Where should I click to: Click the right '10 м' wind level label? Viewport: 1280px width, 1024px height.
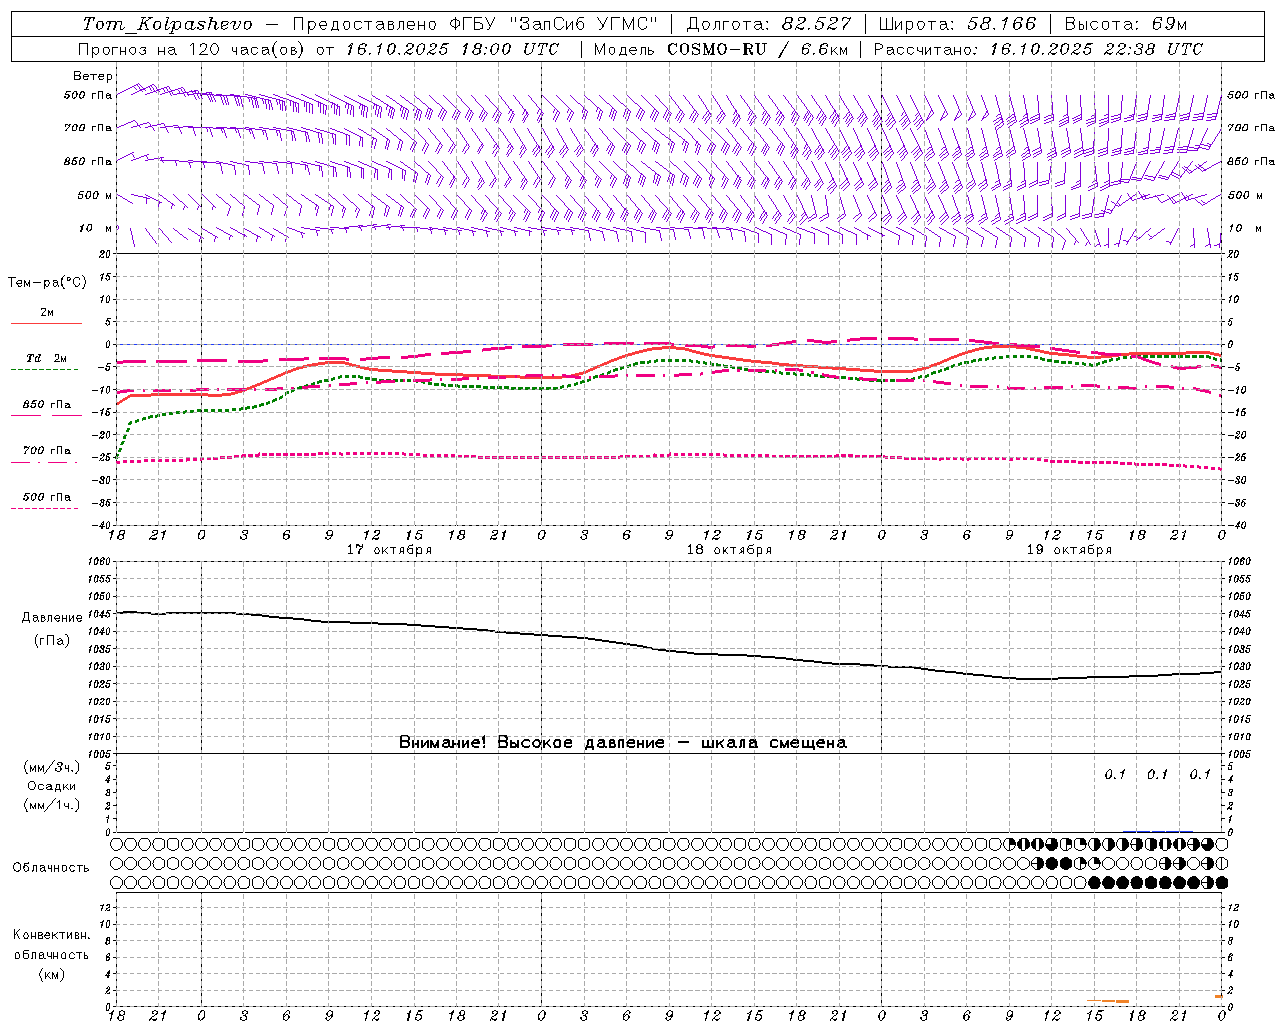pos(1246,228)
